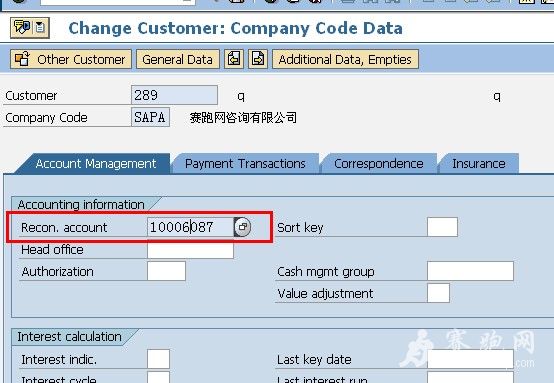Click the Customer number field 289
Screen dimensions: 554x383
click(x=174, y=95)
